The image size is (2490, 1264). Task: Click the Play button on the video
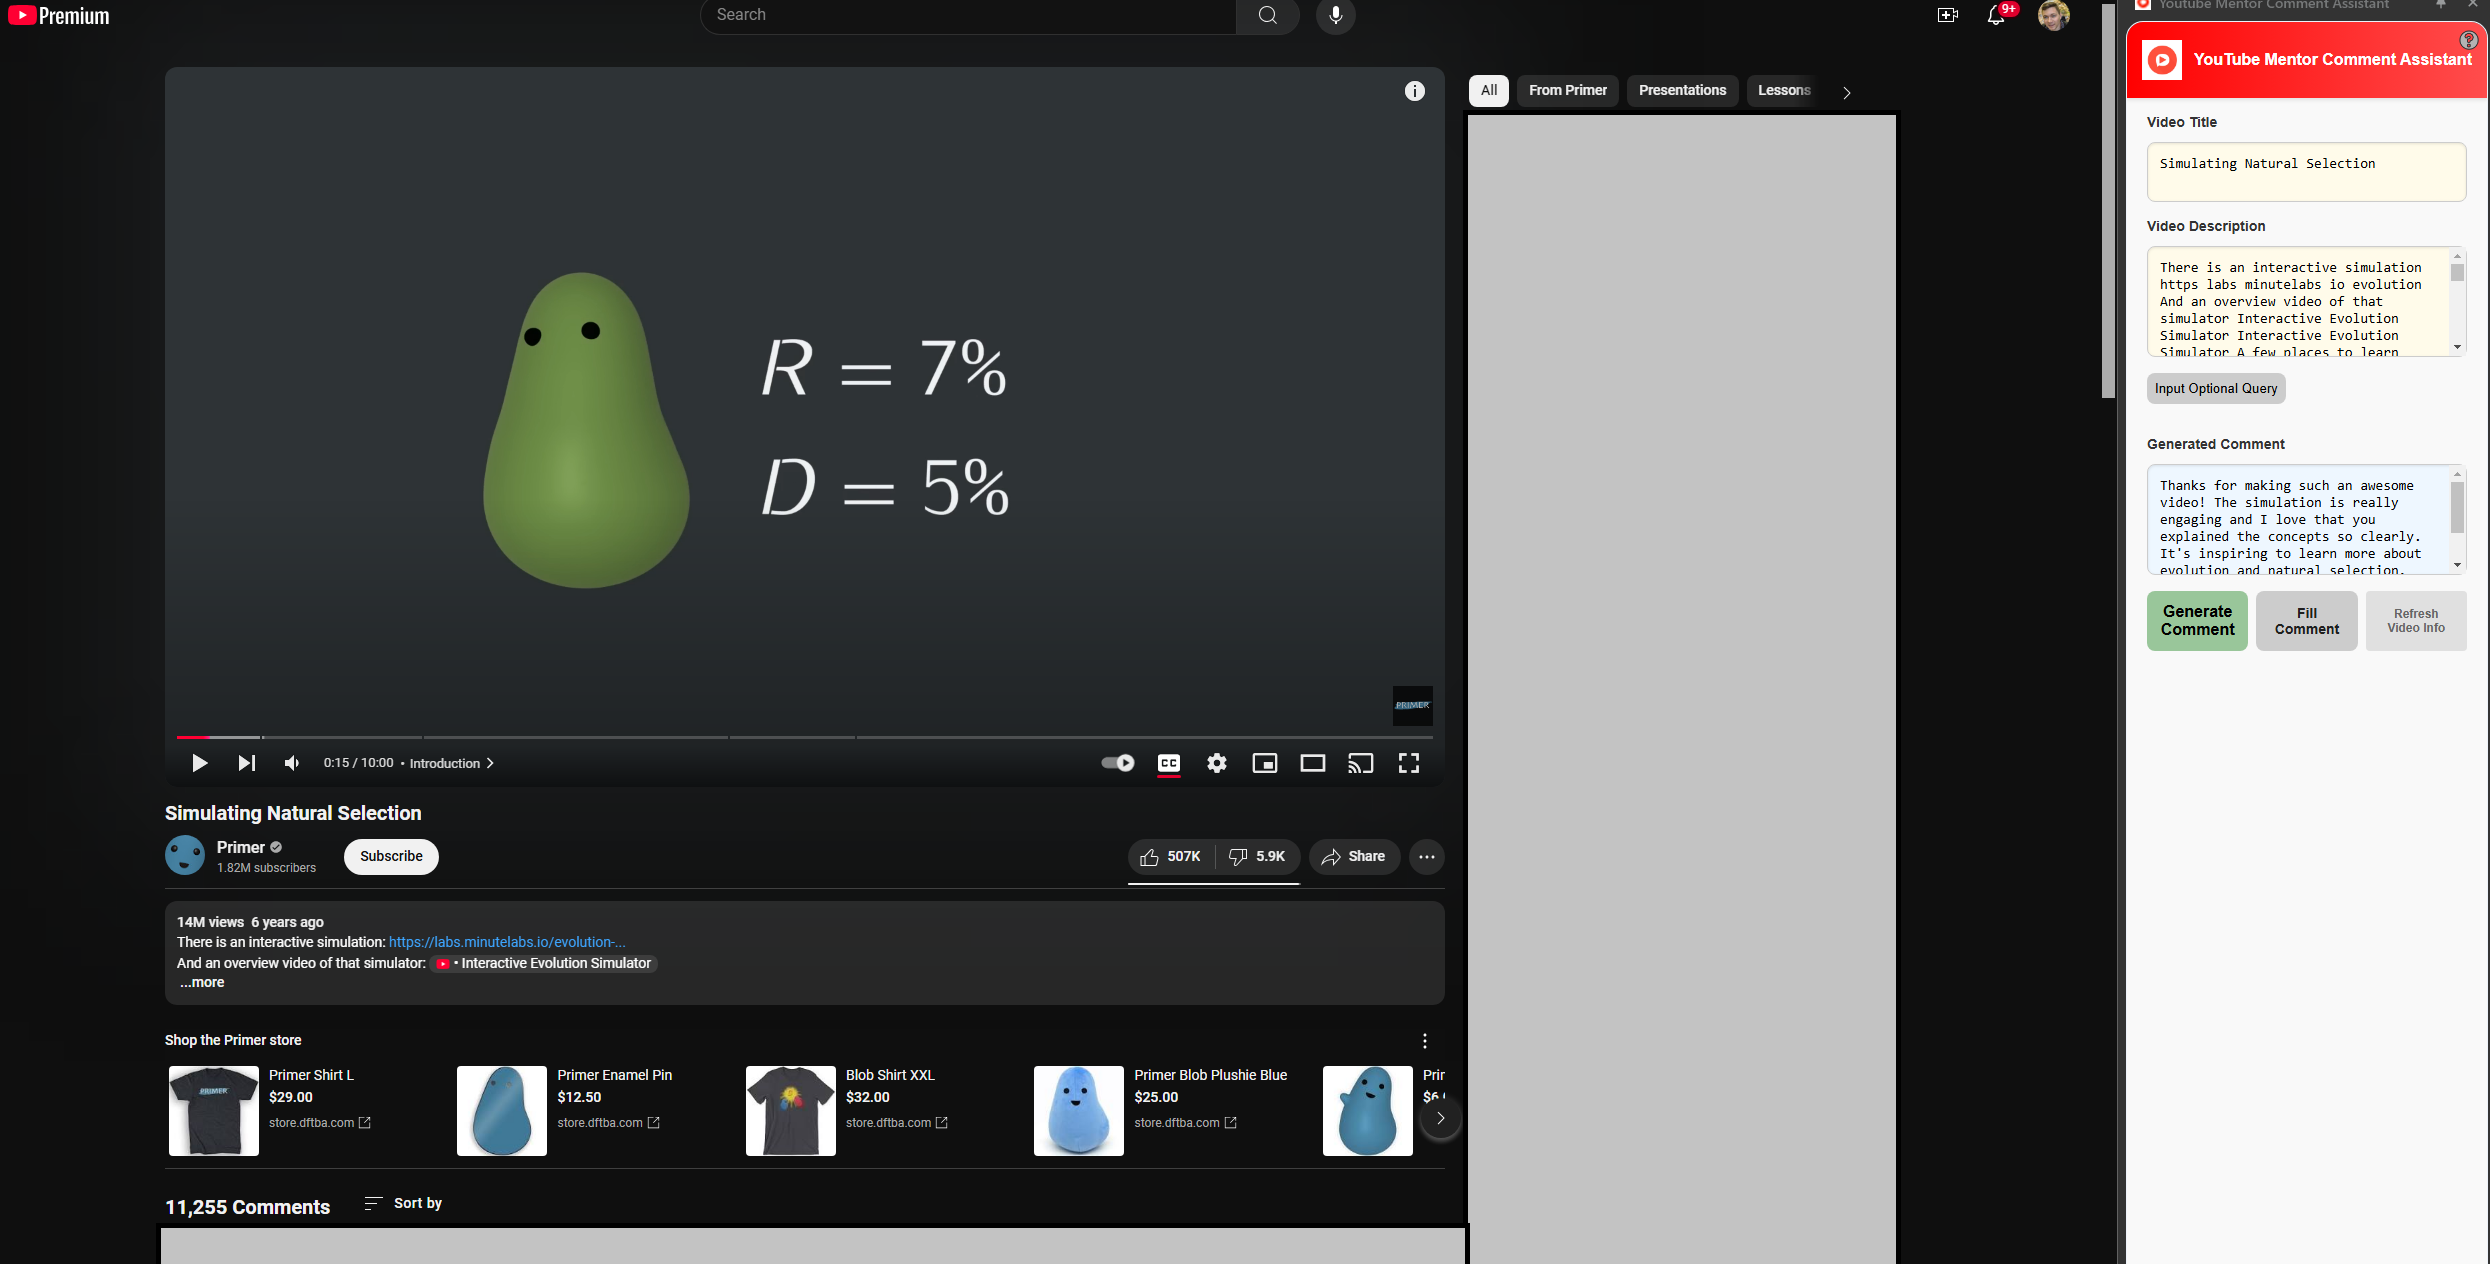pyautogui.click(x=199, y=763)
